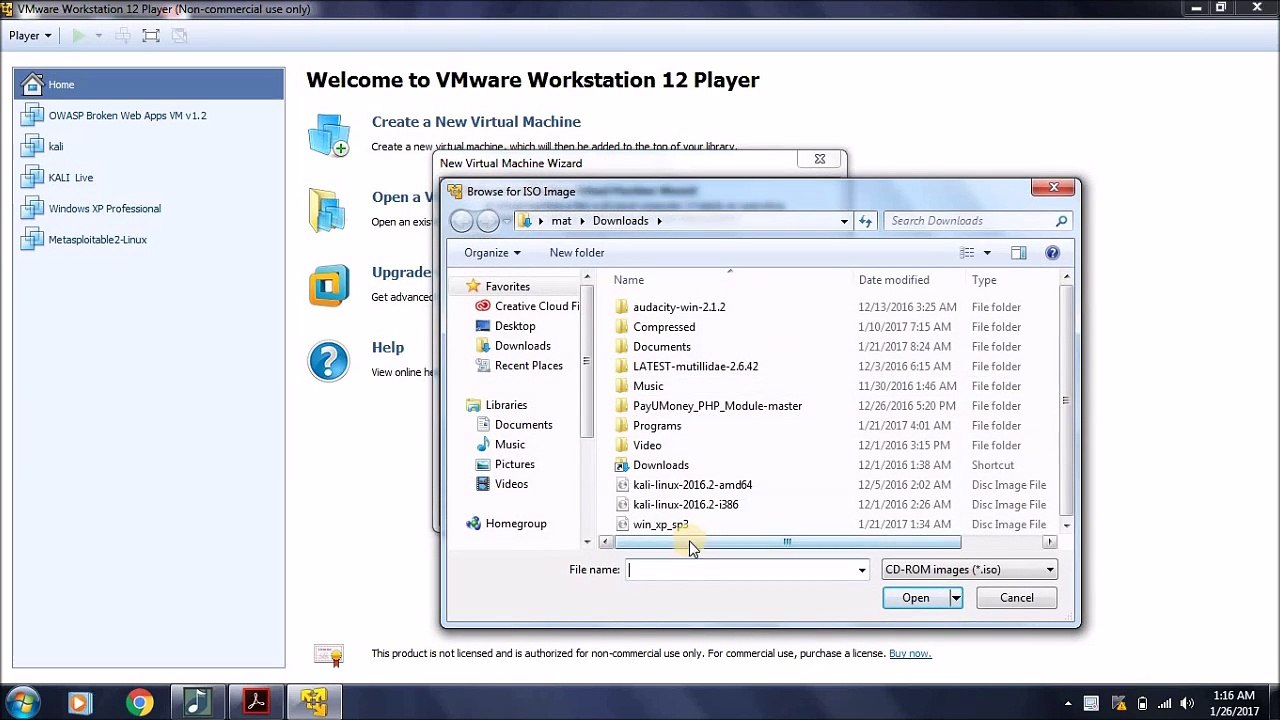Select Home in the VMware library

[x=149, y=84]
